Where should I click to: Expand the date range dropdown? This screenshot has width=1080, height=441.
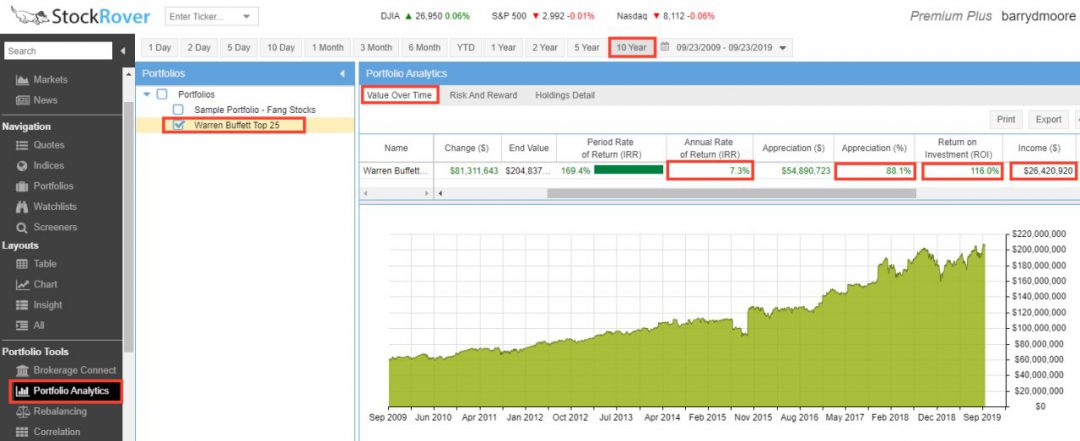tap(783, 48)
